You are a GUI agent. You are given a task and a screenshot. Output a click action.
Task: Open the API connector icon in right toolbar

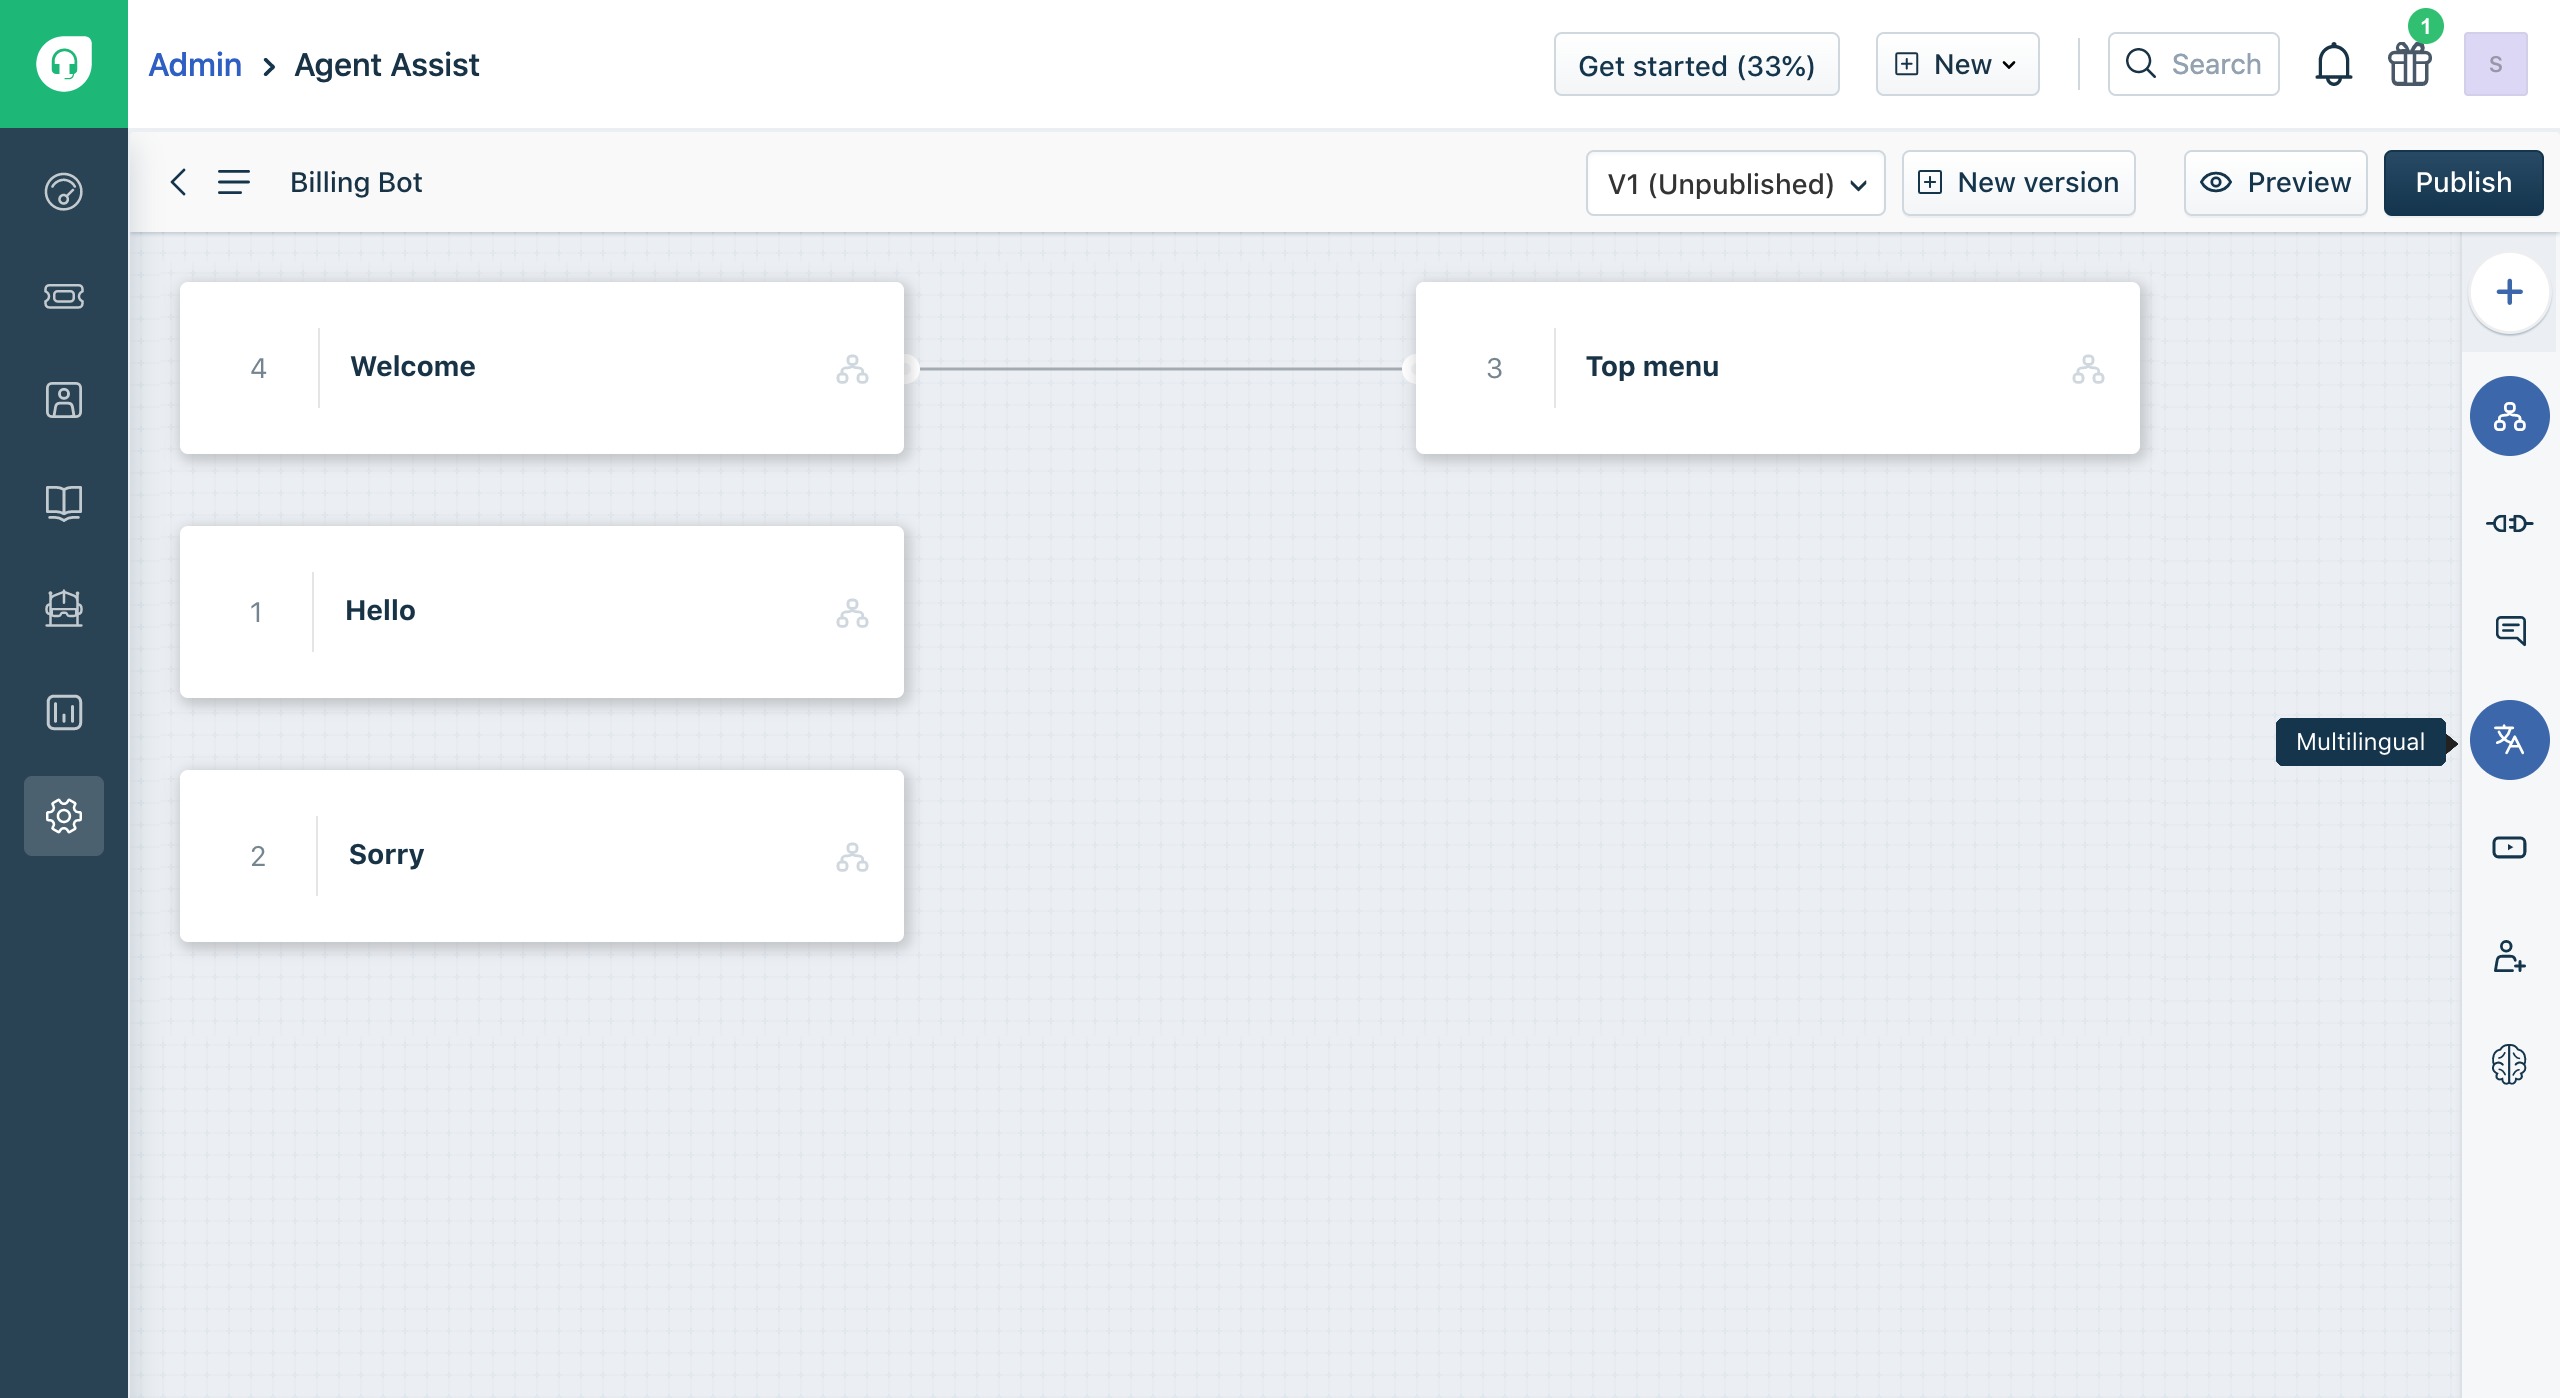2509,524
